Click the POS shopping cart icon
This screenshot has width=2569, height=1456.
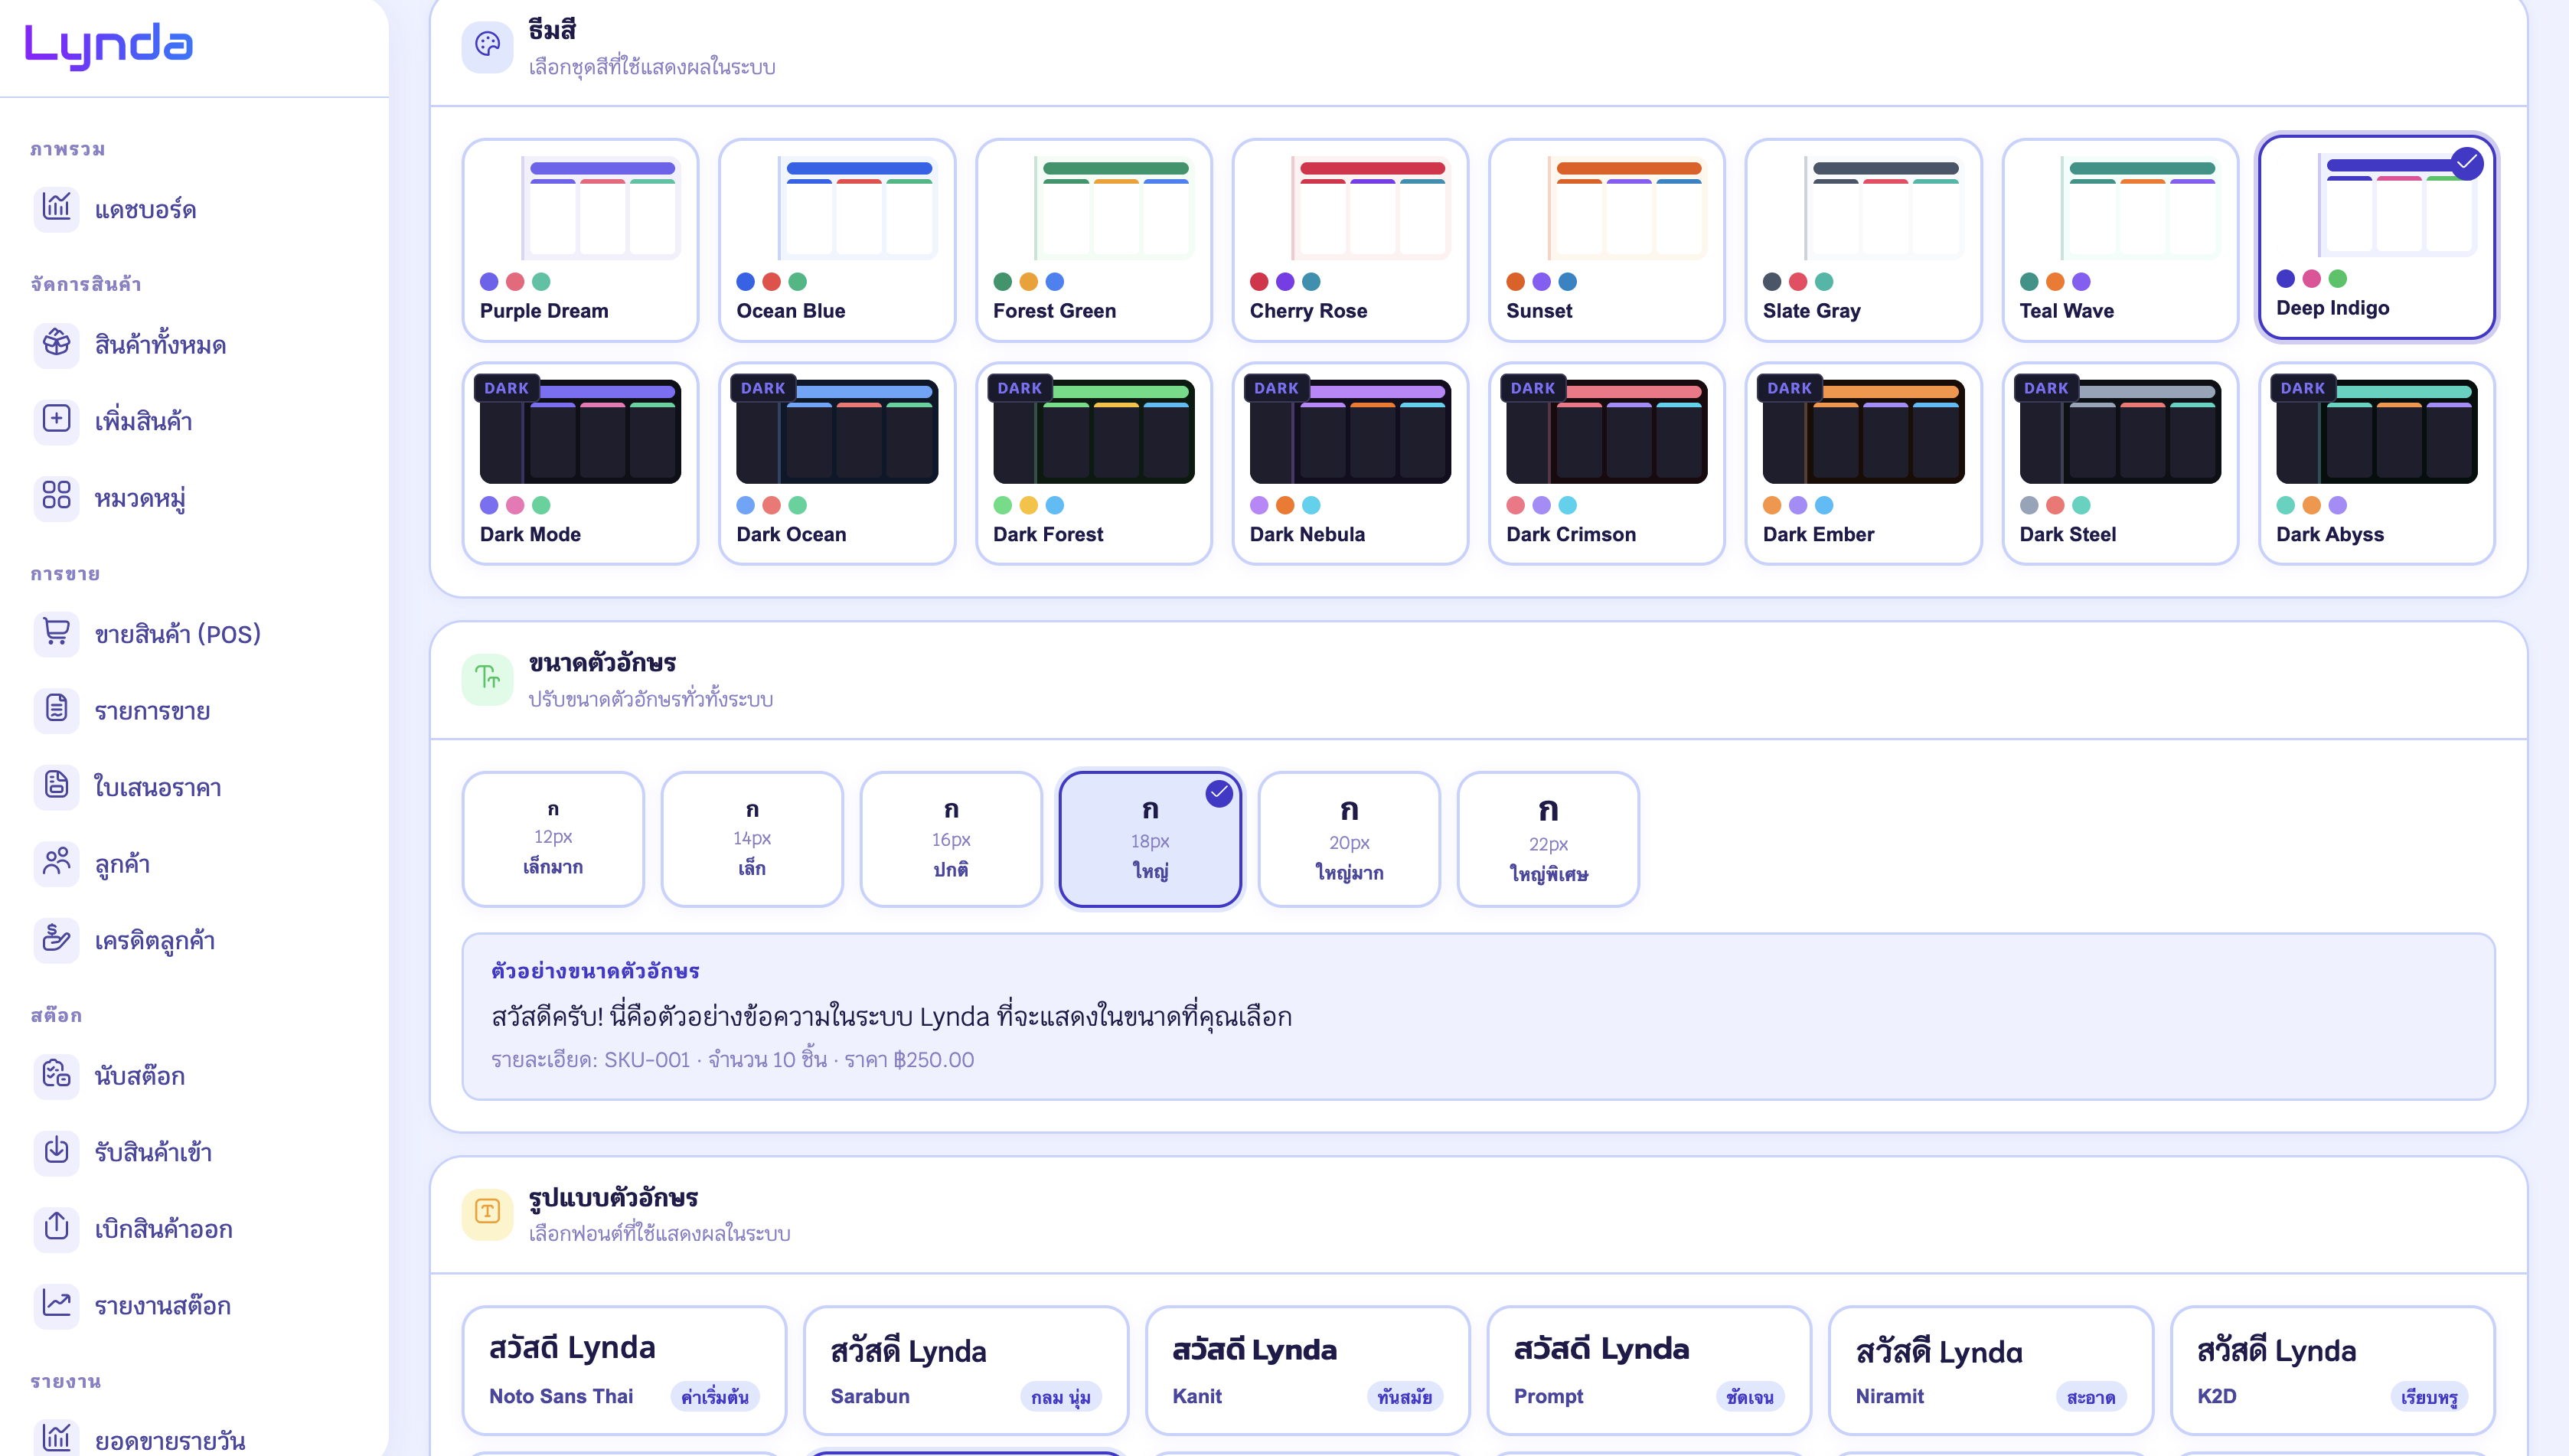click(56, 632)
